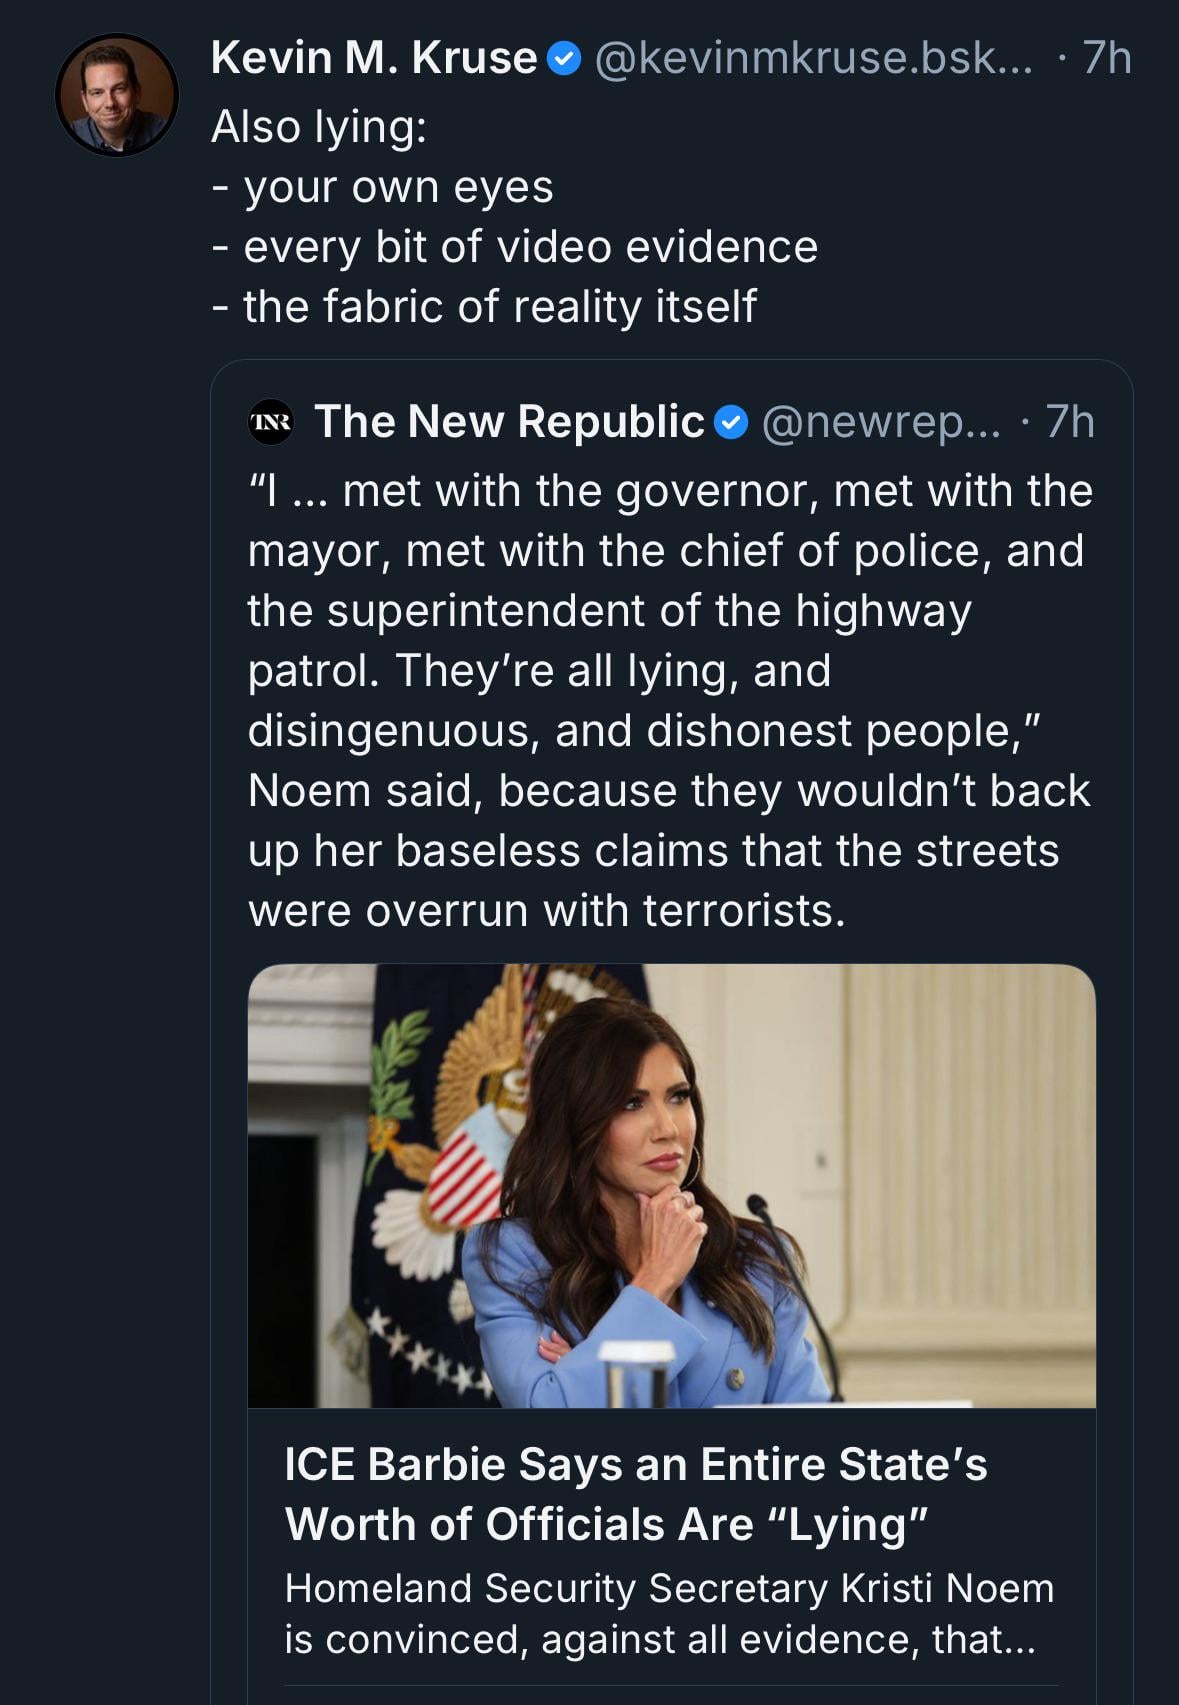Tap the @newrep handle in quoted post
The height and width of the screenshot is (1705, 1179).
[x=880, y=422]
